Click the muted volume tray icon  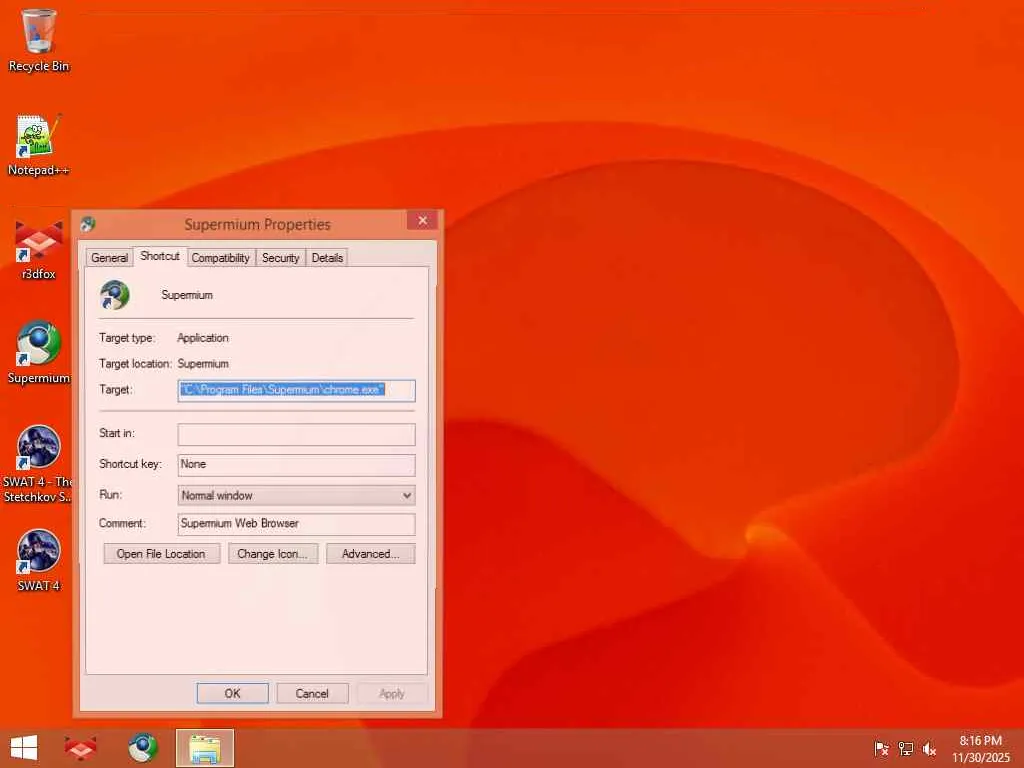(929, 748)
